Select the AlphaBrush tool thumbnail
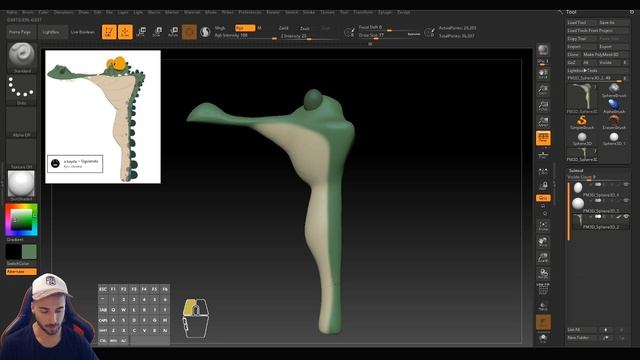This screenshot has height=360, width=640. (x=614, y=106)
